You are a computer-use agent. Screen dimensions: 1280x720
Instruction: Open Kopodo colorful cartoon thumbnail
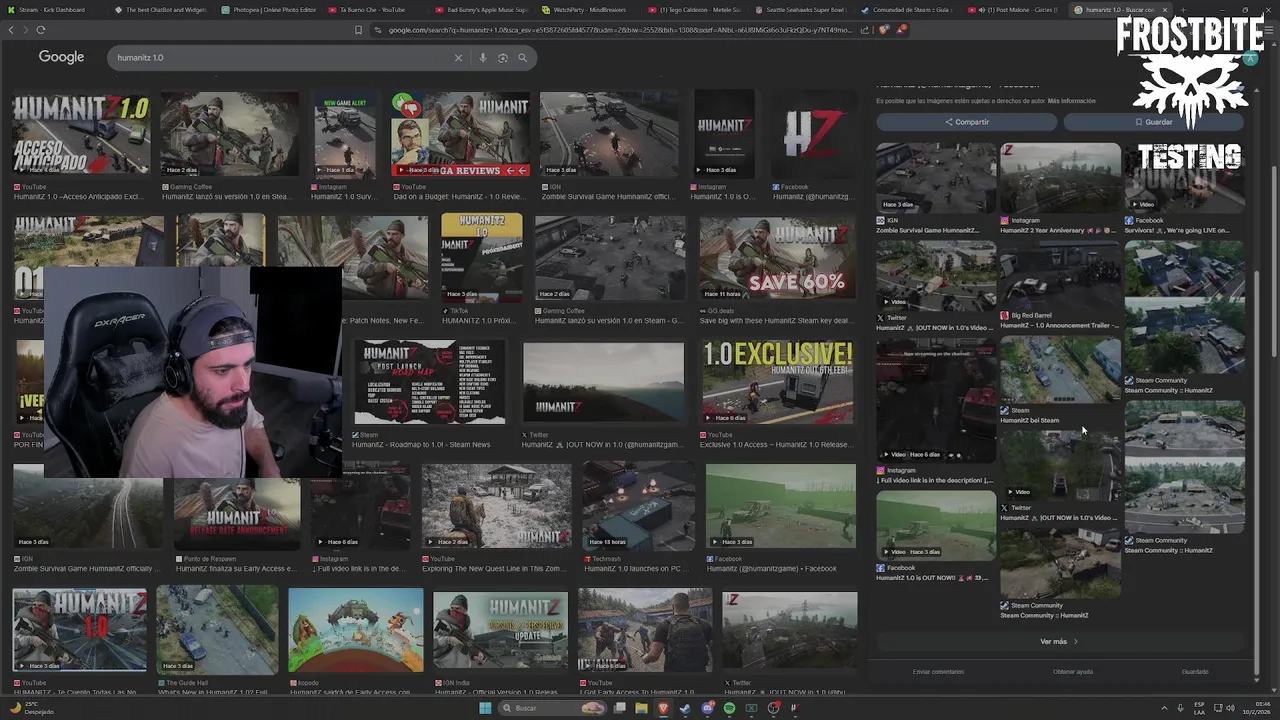tap(356, 630)
